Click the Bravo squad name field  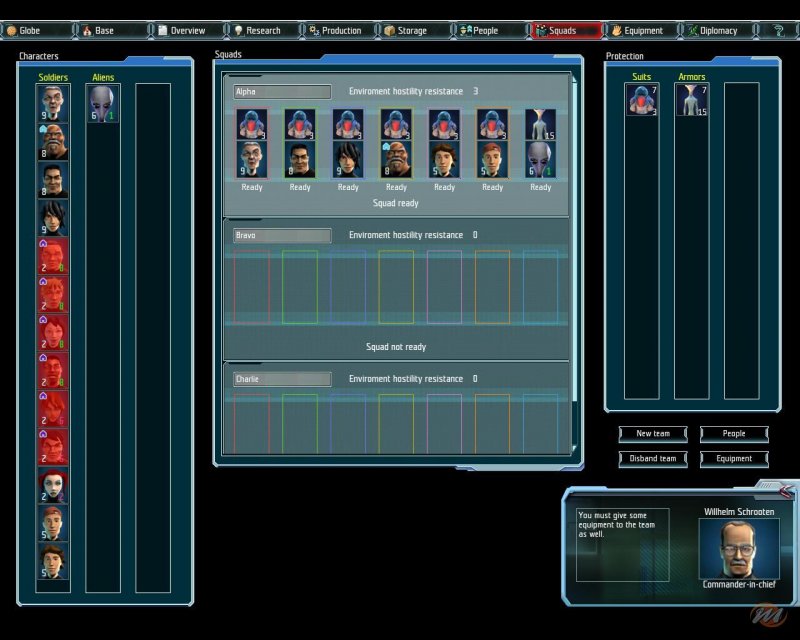tap(282, 236)
